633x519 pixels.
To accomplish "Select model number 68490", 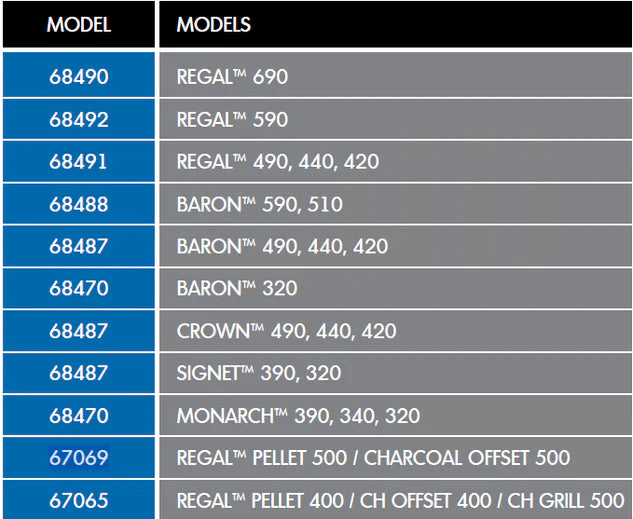I will (78, 76).
